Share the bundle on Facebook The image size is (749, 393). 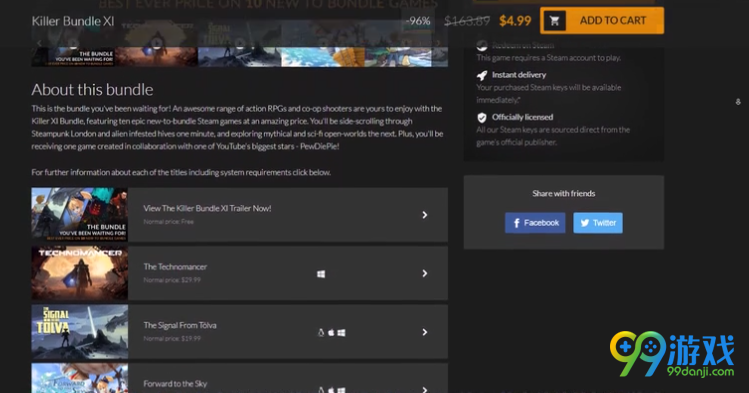coord(535,223)
